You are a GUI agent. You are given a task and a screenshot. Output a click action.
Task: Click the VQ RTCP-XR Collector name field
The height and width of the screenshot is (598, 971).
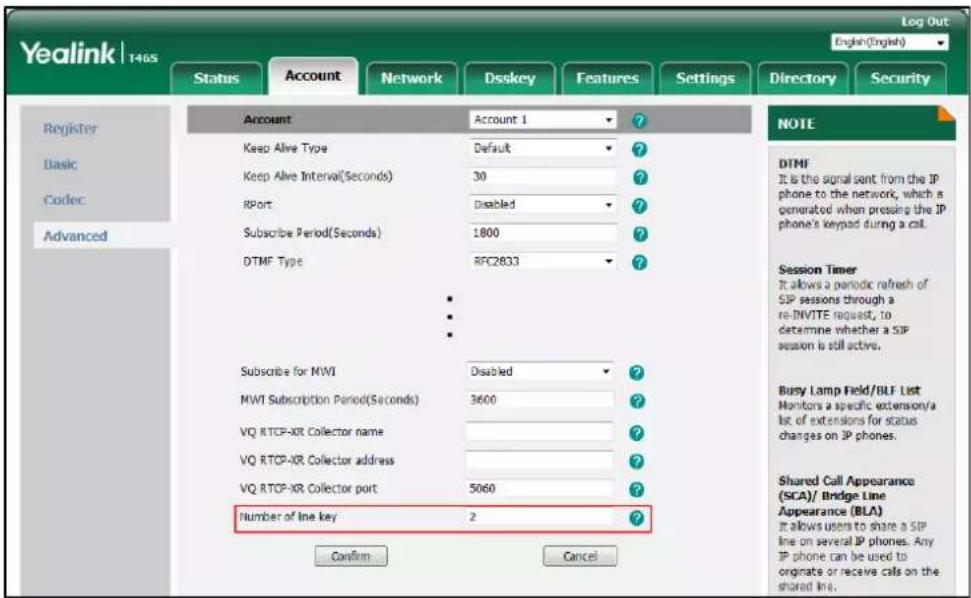539,431
